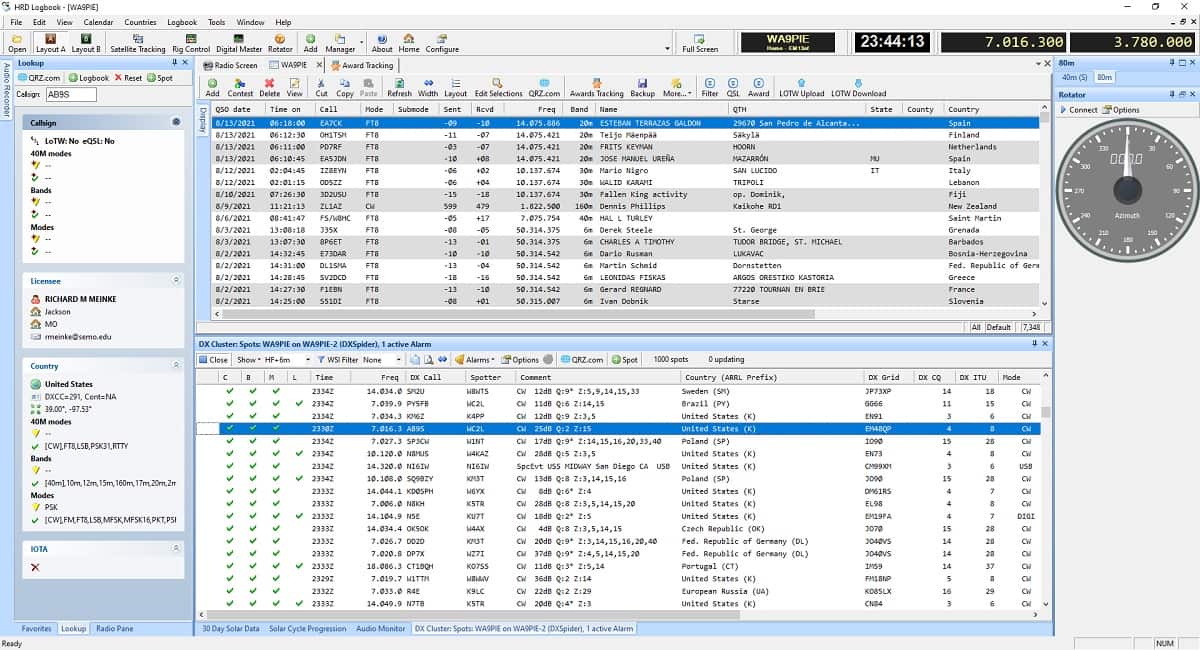This screenshot has width=1200, height=650.
Task: Open Satellite Tracking from the main toolbar
Action: [137, 42]
